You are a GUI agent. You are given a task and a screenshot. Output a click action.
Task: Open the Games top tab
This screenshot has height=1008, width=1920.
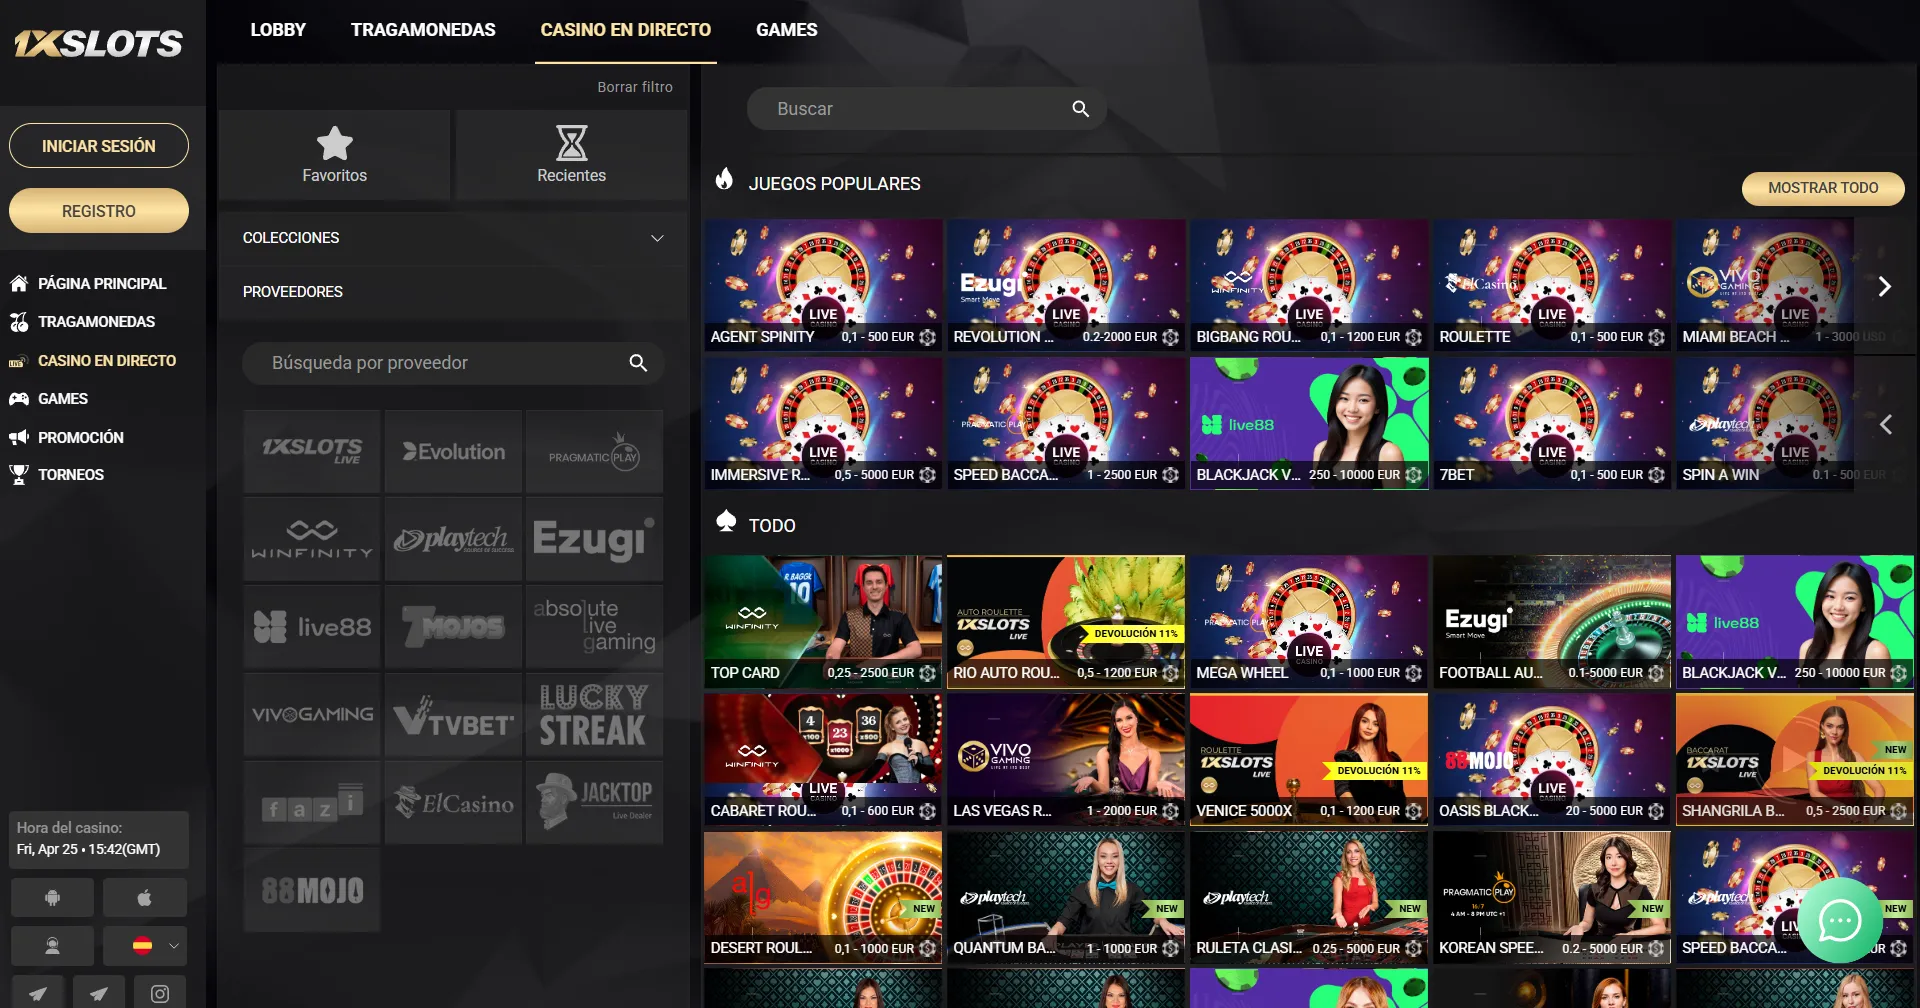pos(787,30)
